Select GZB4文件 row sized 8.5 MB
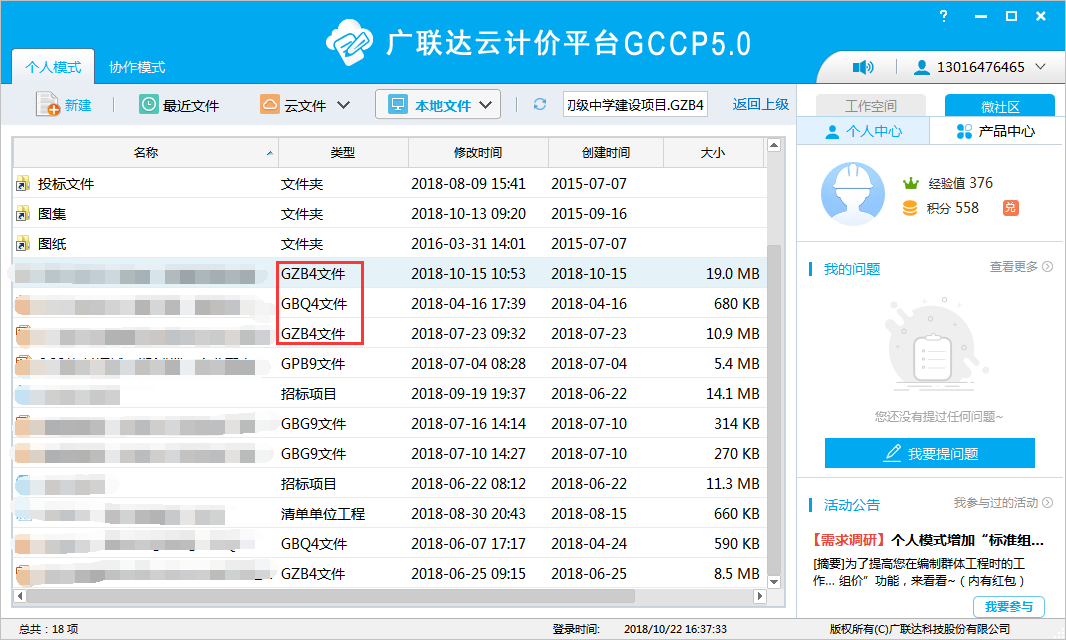The width and height of the screenshot is (1066, 640). (x=389, y=573)
